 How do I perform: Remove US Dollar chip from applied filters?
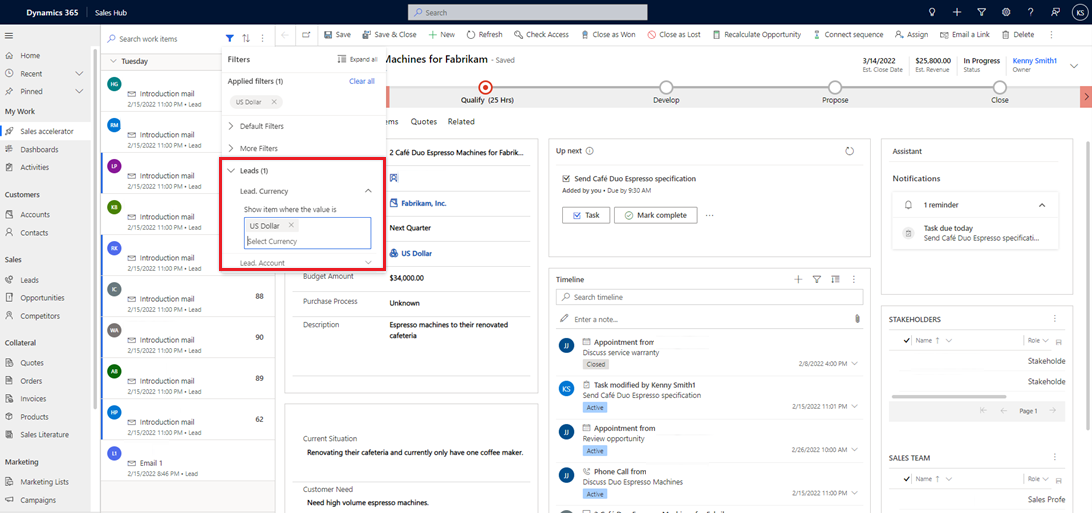[x=274, y=102]
